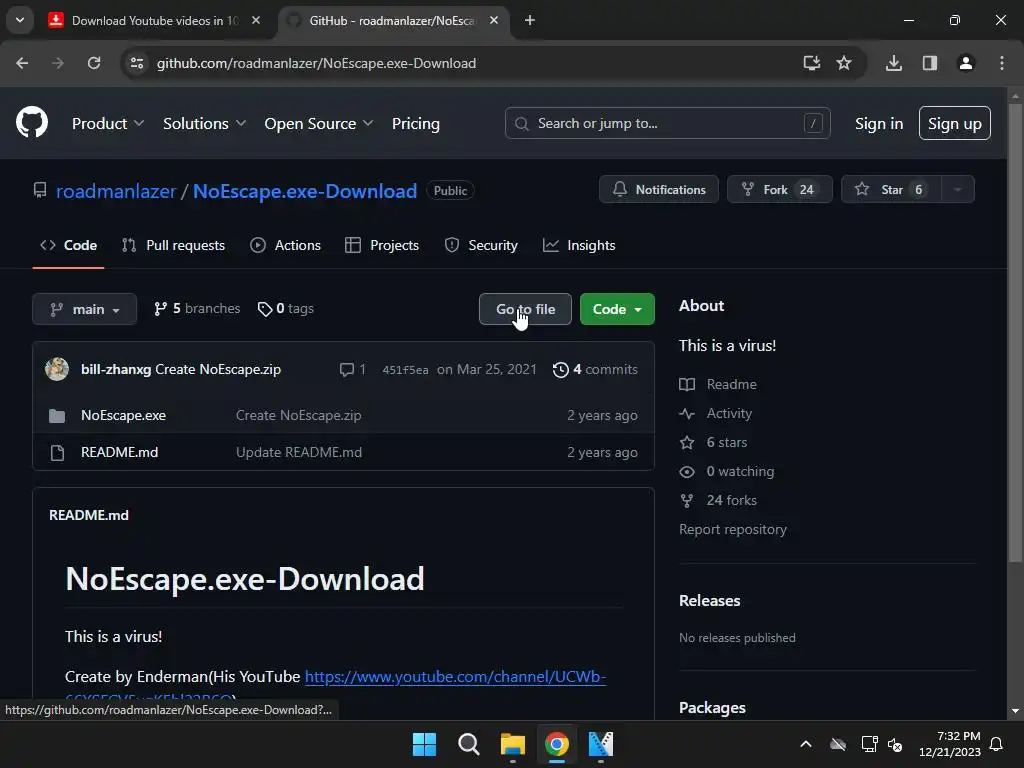Screen dimensions: 1024x768
Task: Open the NoEscape.exe folder
Action: pos(123,415)
